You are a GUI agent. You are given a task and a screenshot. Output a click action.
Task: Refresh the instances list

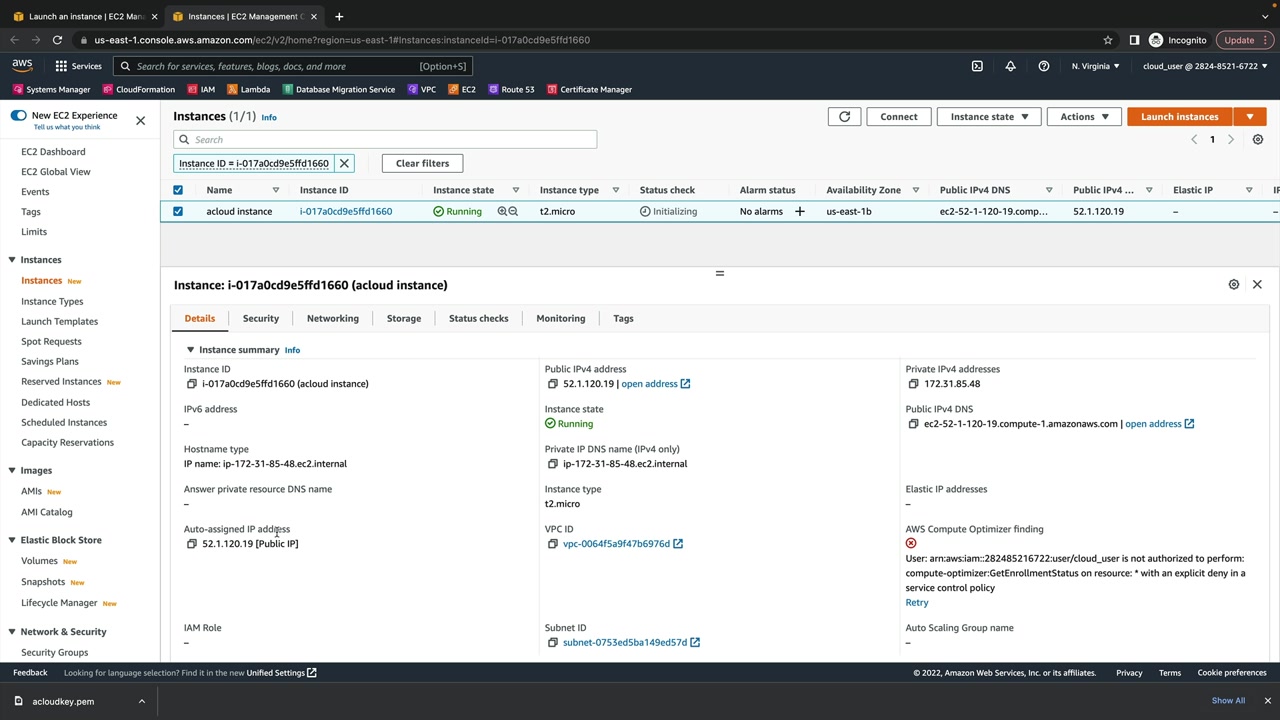tap(844, 117)
